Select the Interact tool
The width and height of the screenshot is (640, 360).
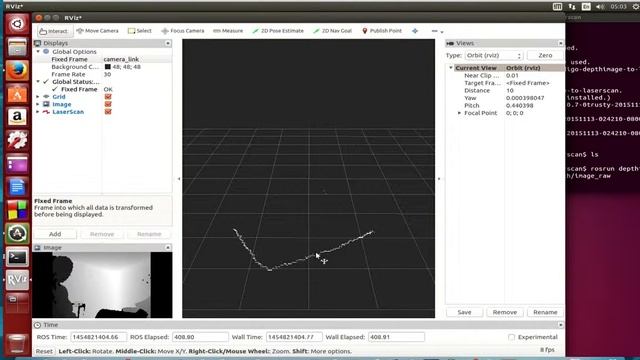click(x=54, y=31)
